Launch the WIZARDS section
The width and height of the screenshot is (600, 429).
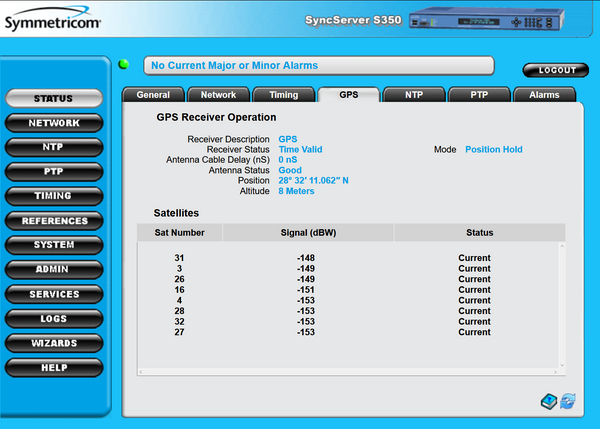click(x=54, y=343)
